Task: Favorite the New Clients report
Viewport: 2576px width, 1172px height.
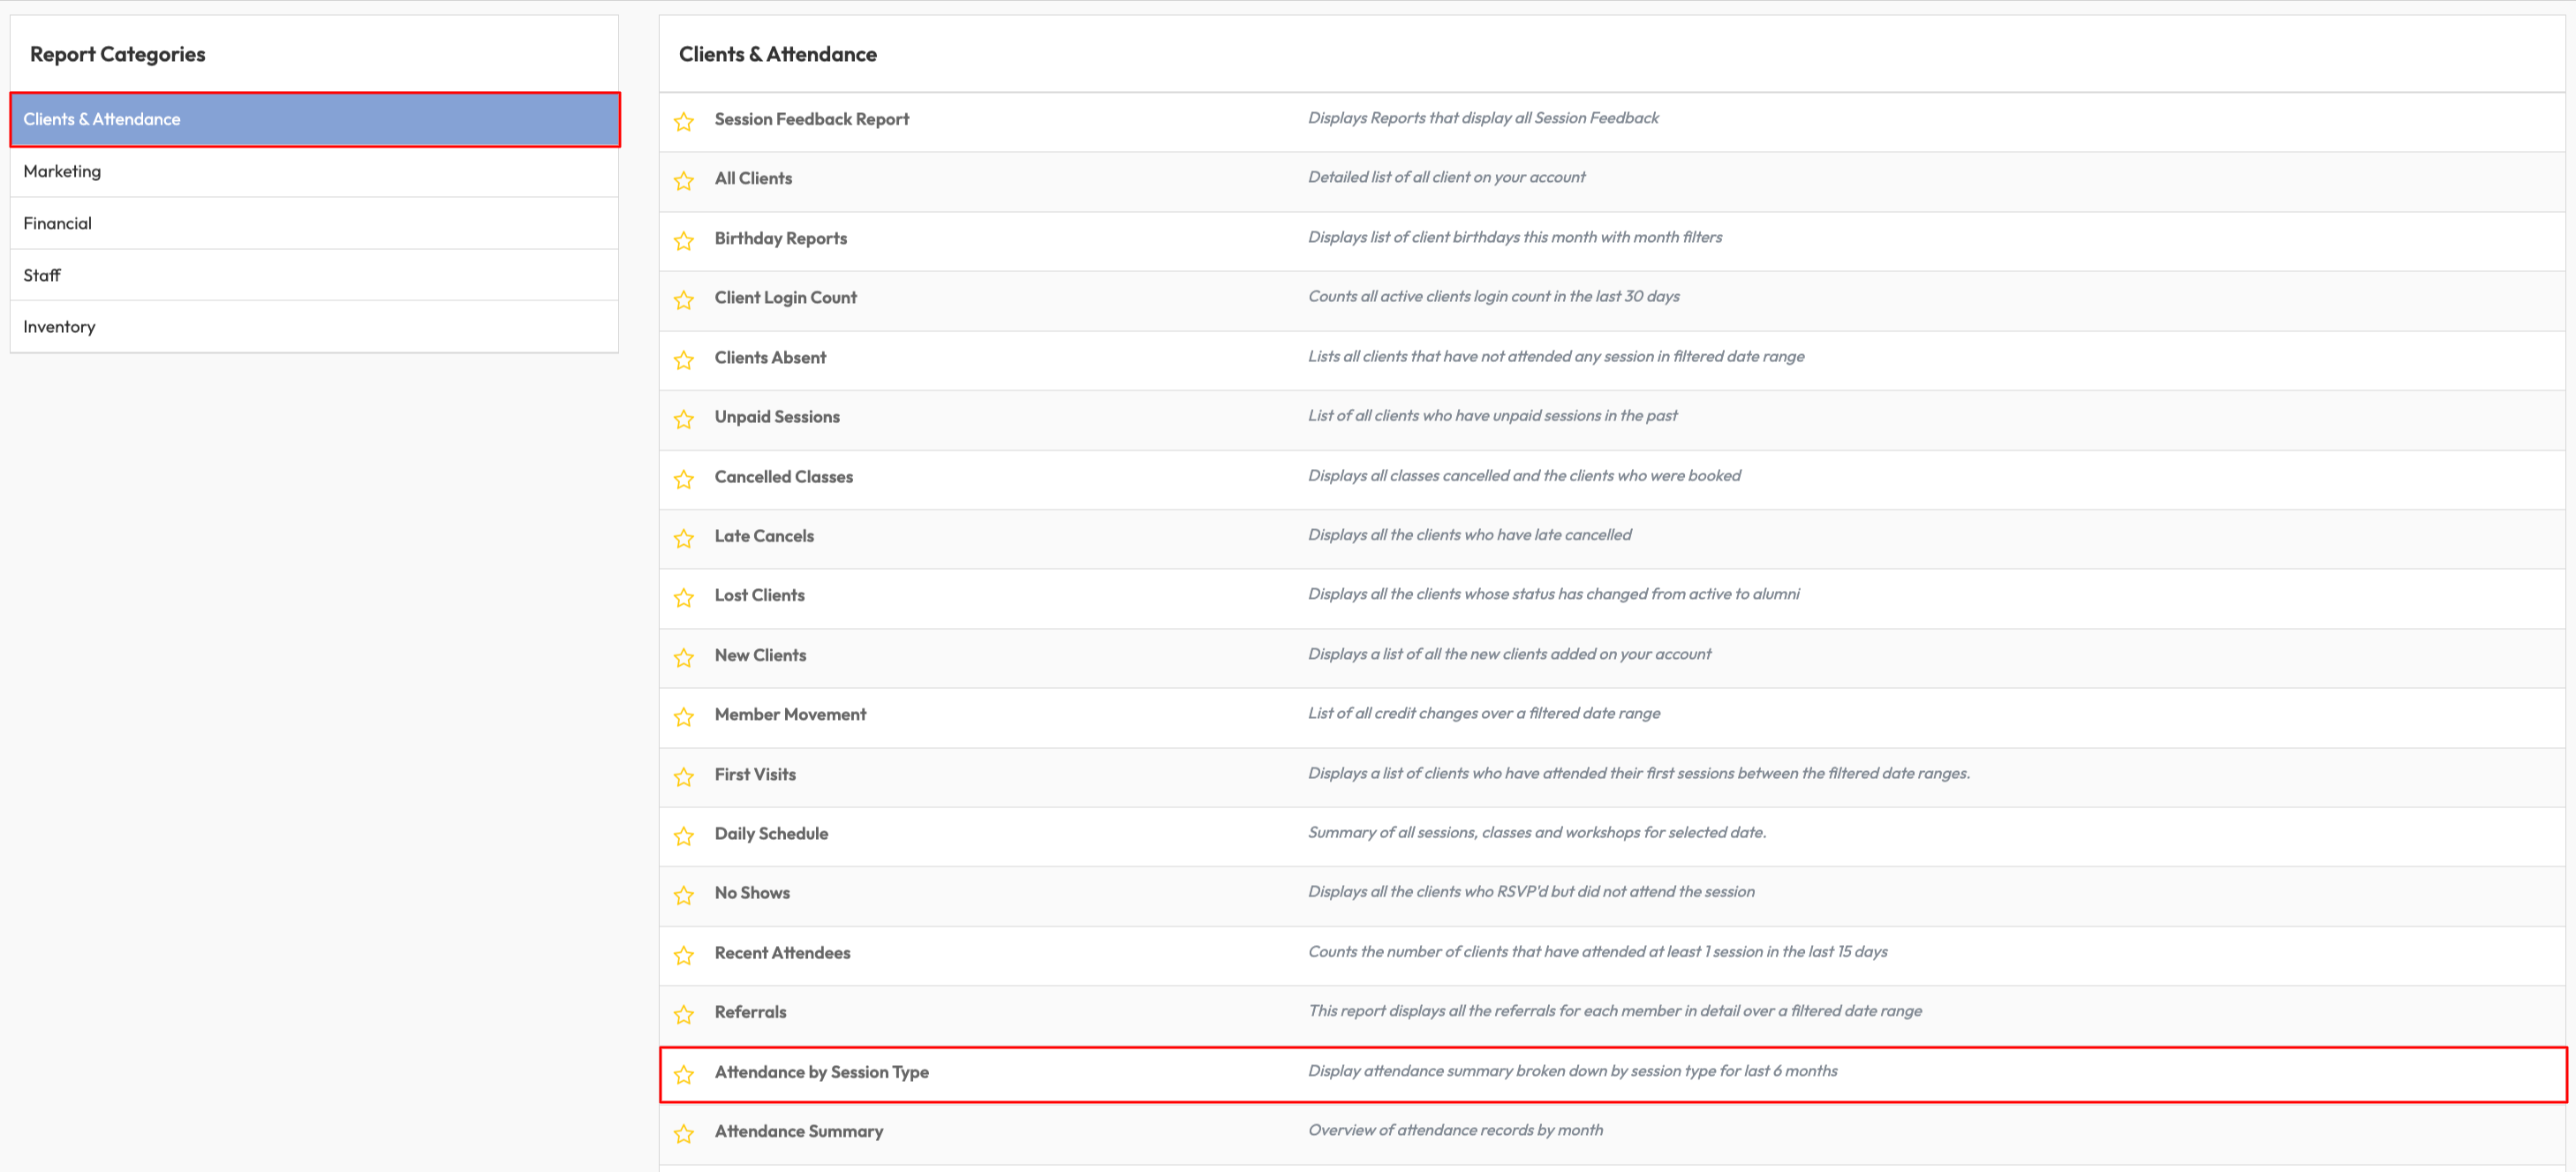Action: [684, 657]
